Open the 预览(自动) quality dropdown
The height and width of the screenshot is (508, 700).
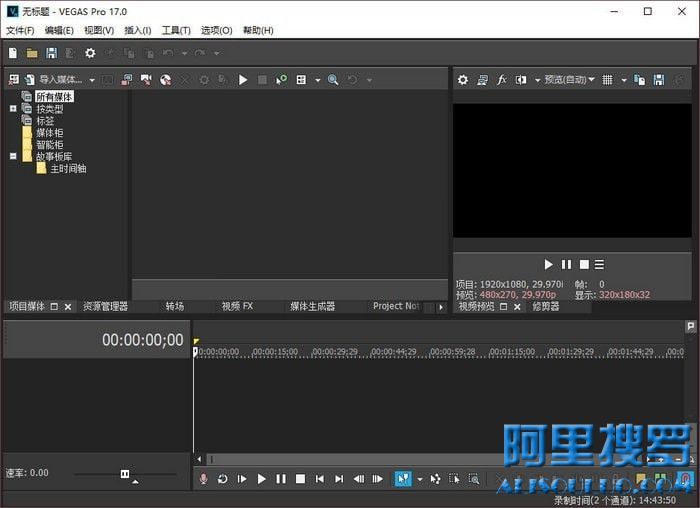[569, 79]
